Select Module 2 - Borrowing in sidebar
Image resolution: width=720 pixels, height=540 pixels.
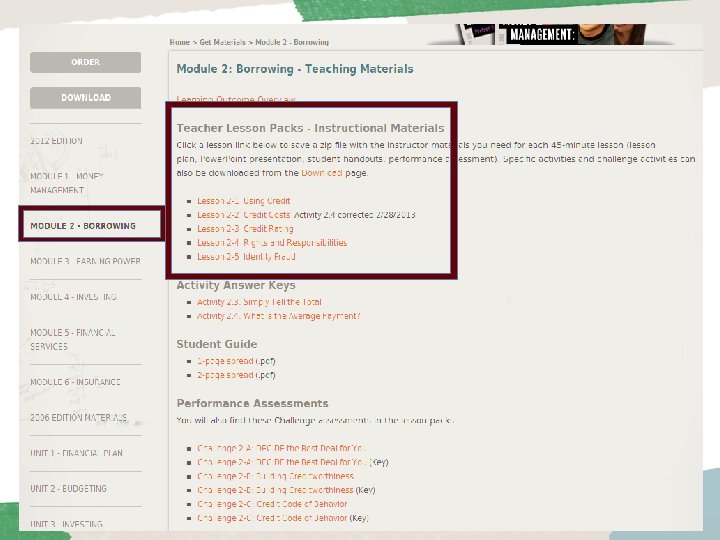click(x=83, y=226)
